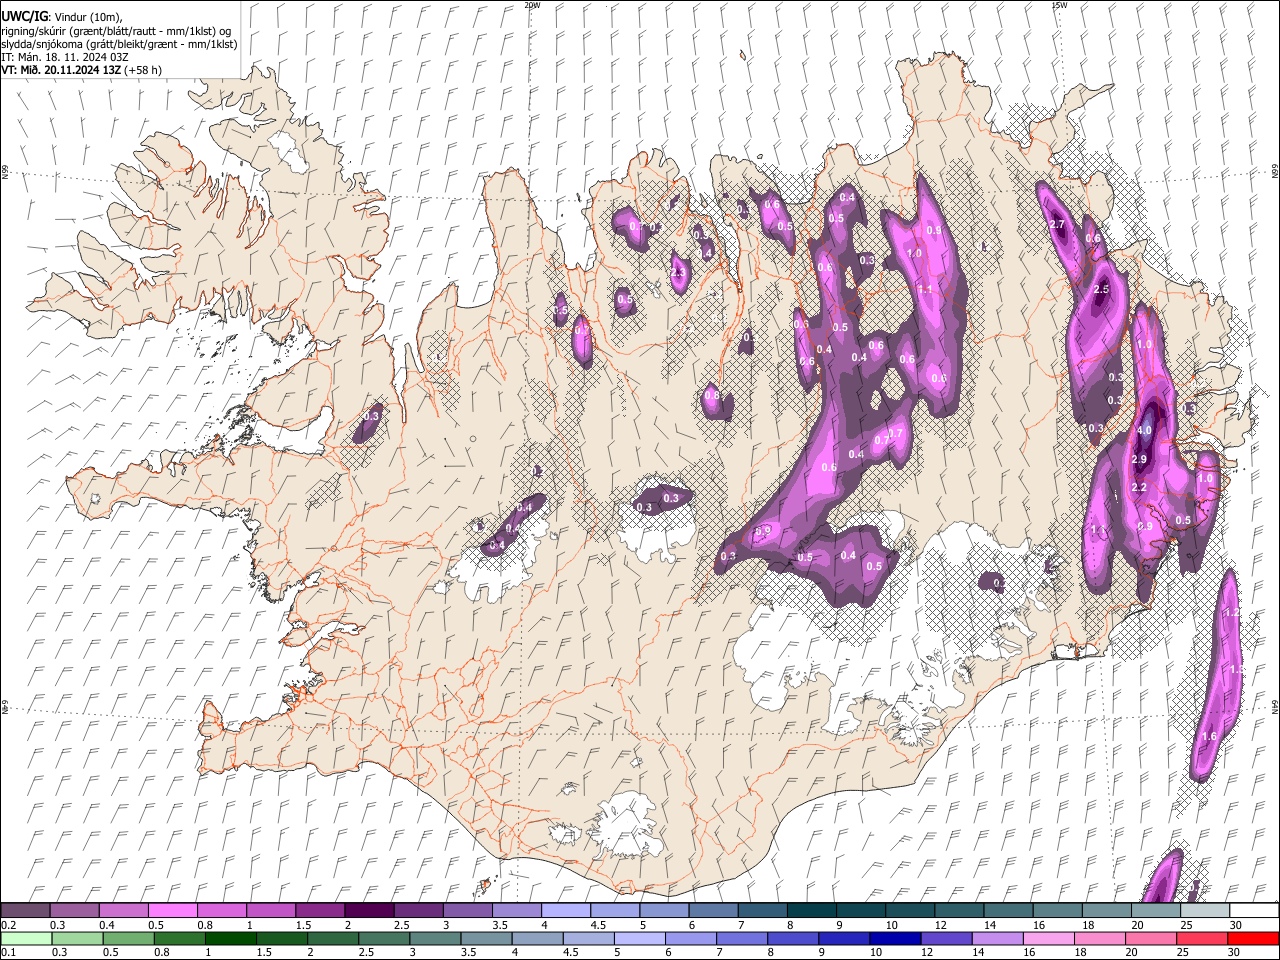Select the '1.6' value in the offshore band
The width and height of the screenshot is (1280, 960).
click(x=1208, y=737)
